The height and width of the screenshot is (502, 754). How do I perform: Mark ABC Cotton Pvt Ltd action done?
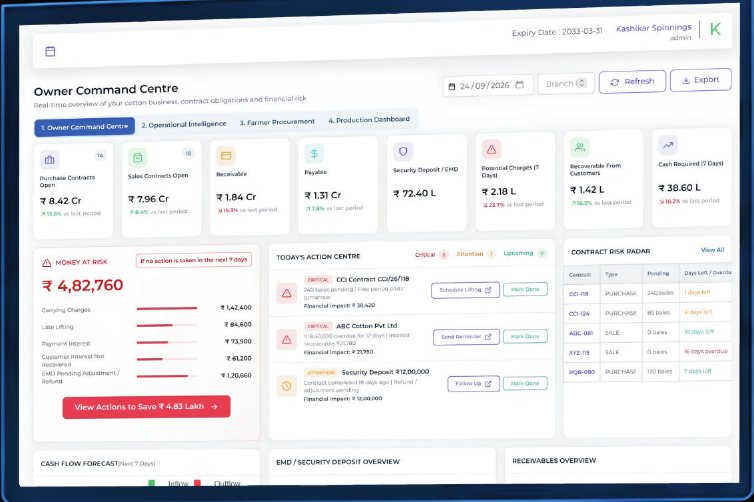point(525,336)
